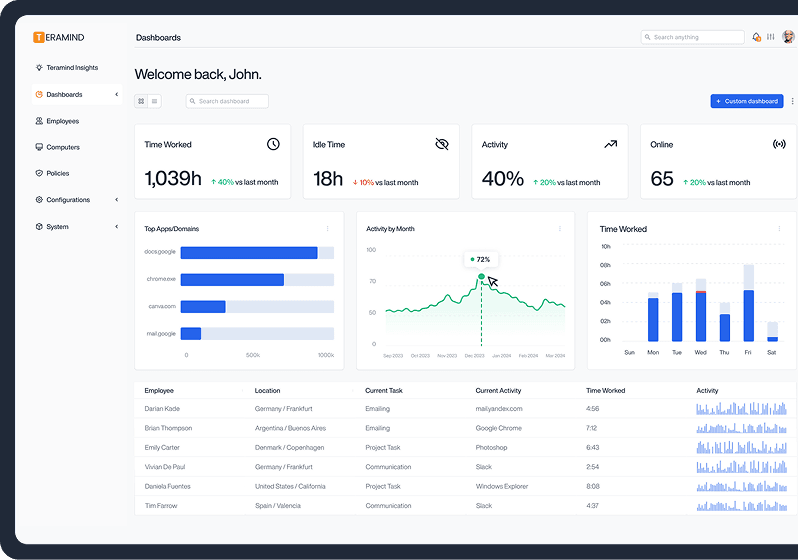The width and height of the screenshot is (798, 560).
Task: Click the Teramind logo
Action: [x=59, y=37]
